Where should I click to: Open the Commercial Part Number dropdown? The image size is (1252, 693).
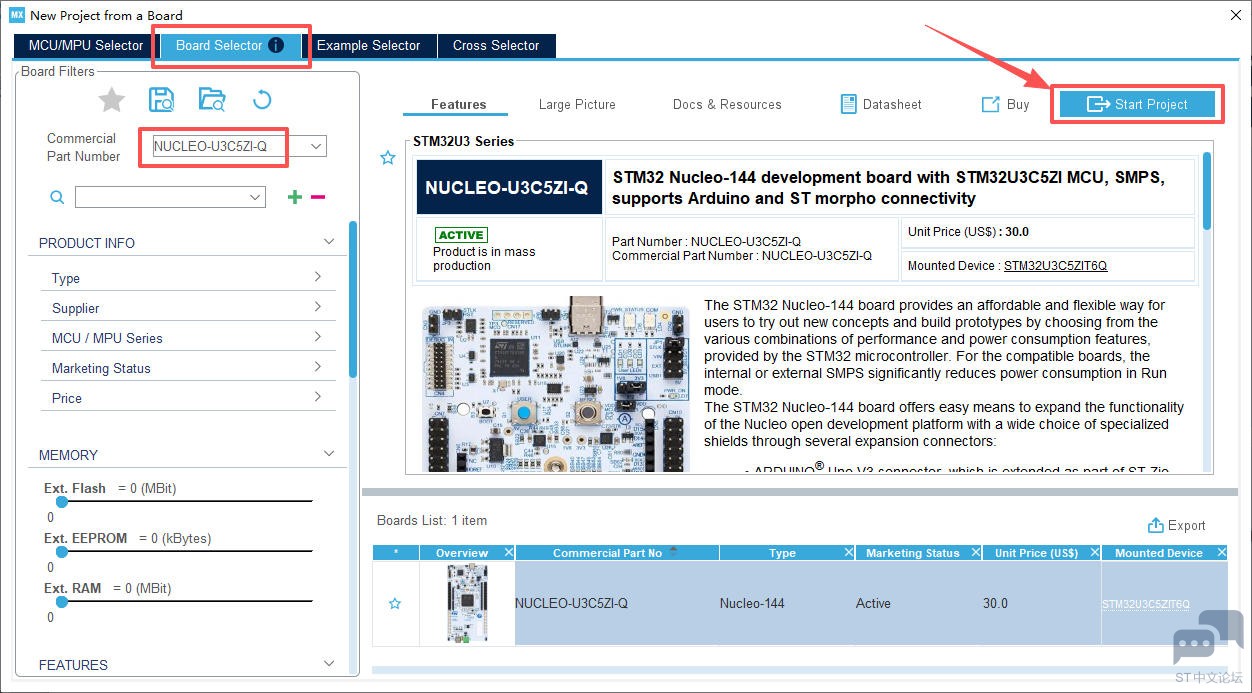[315, 146]
